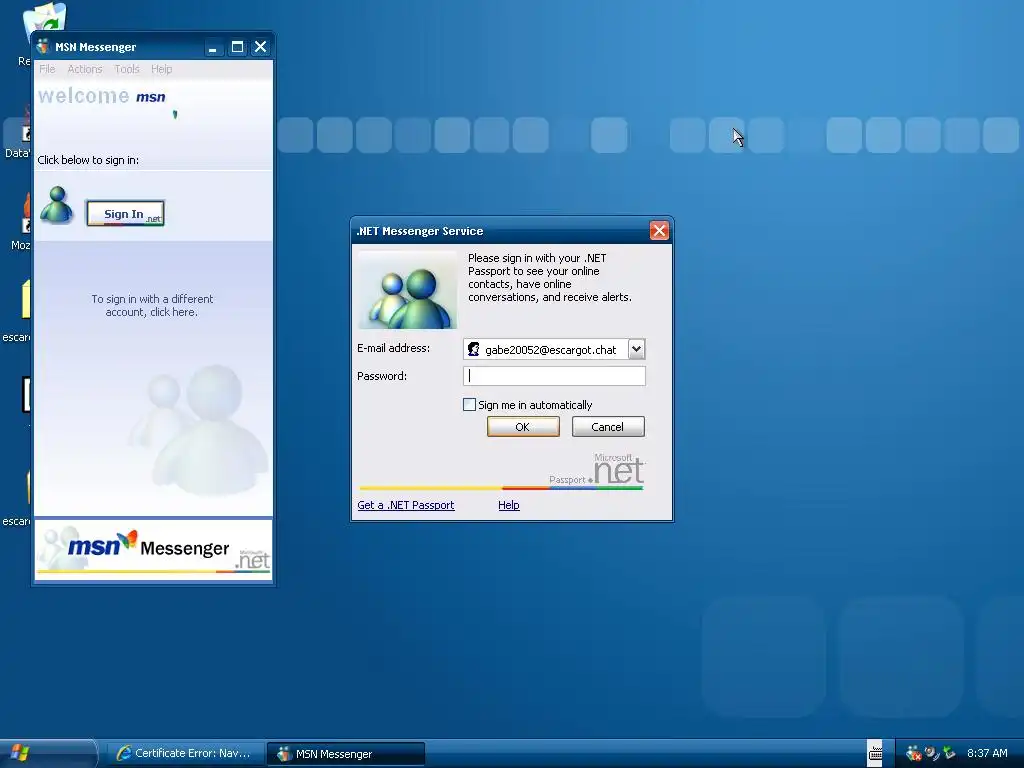
Task: Close the .NET Messenger Service dialog
Action: point(659,231)
